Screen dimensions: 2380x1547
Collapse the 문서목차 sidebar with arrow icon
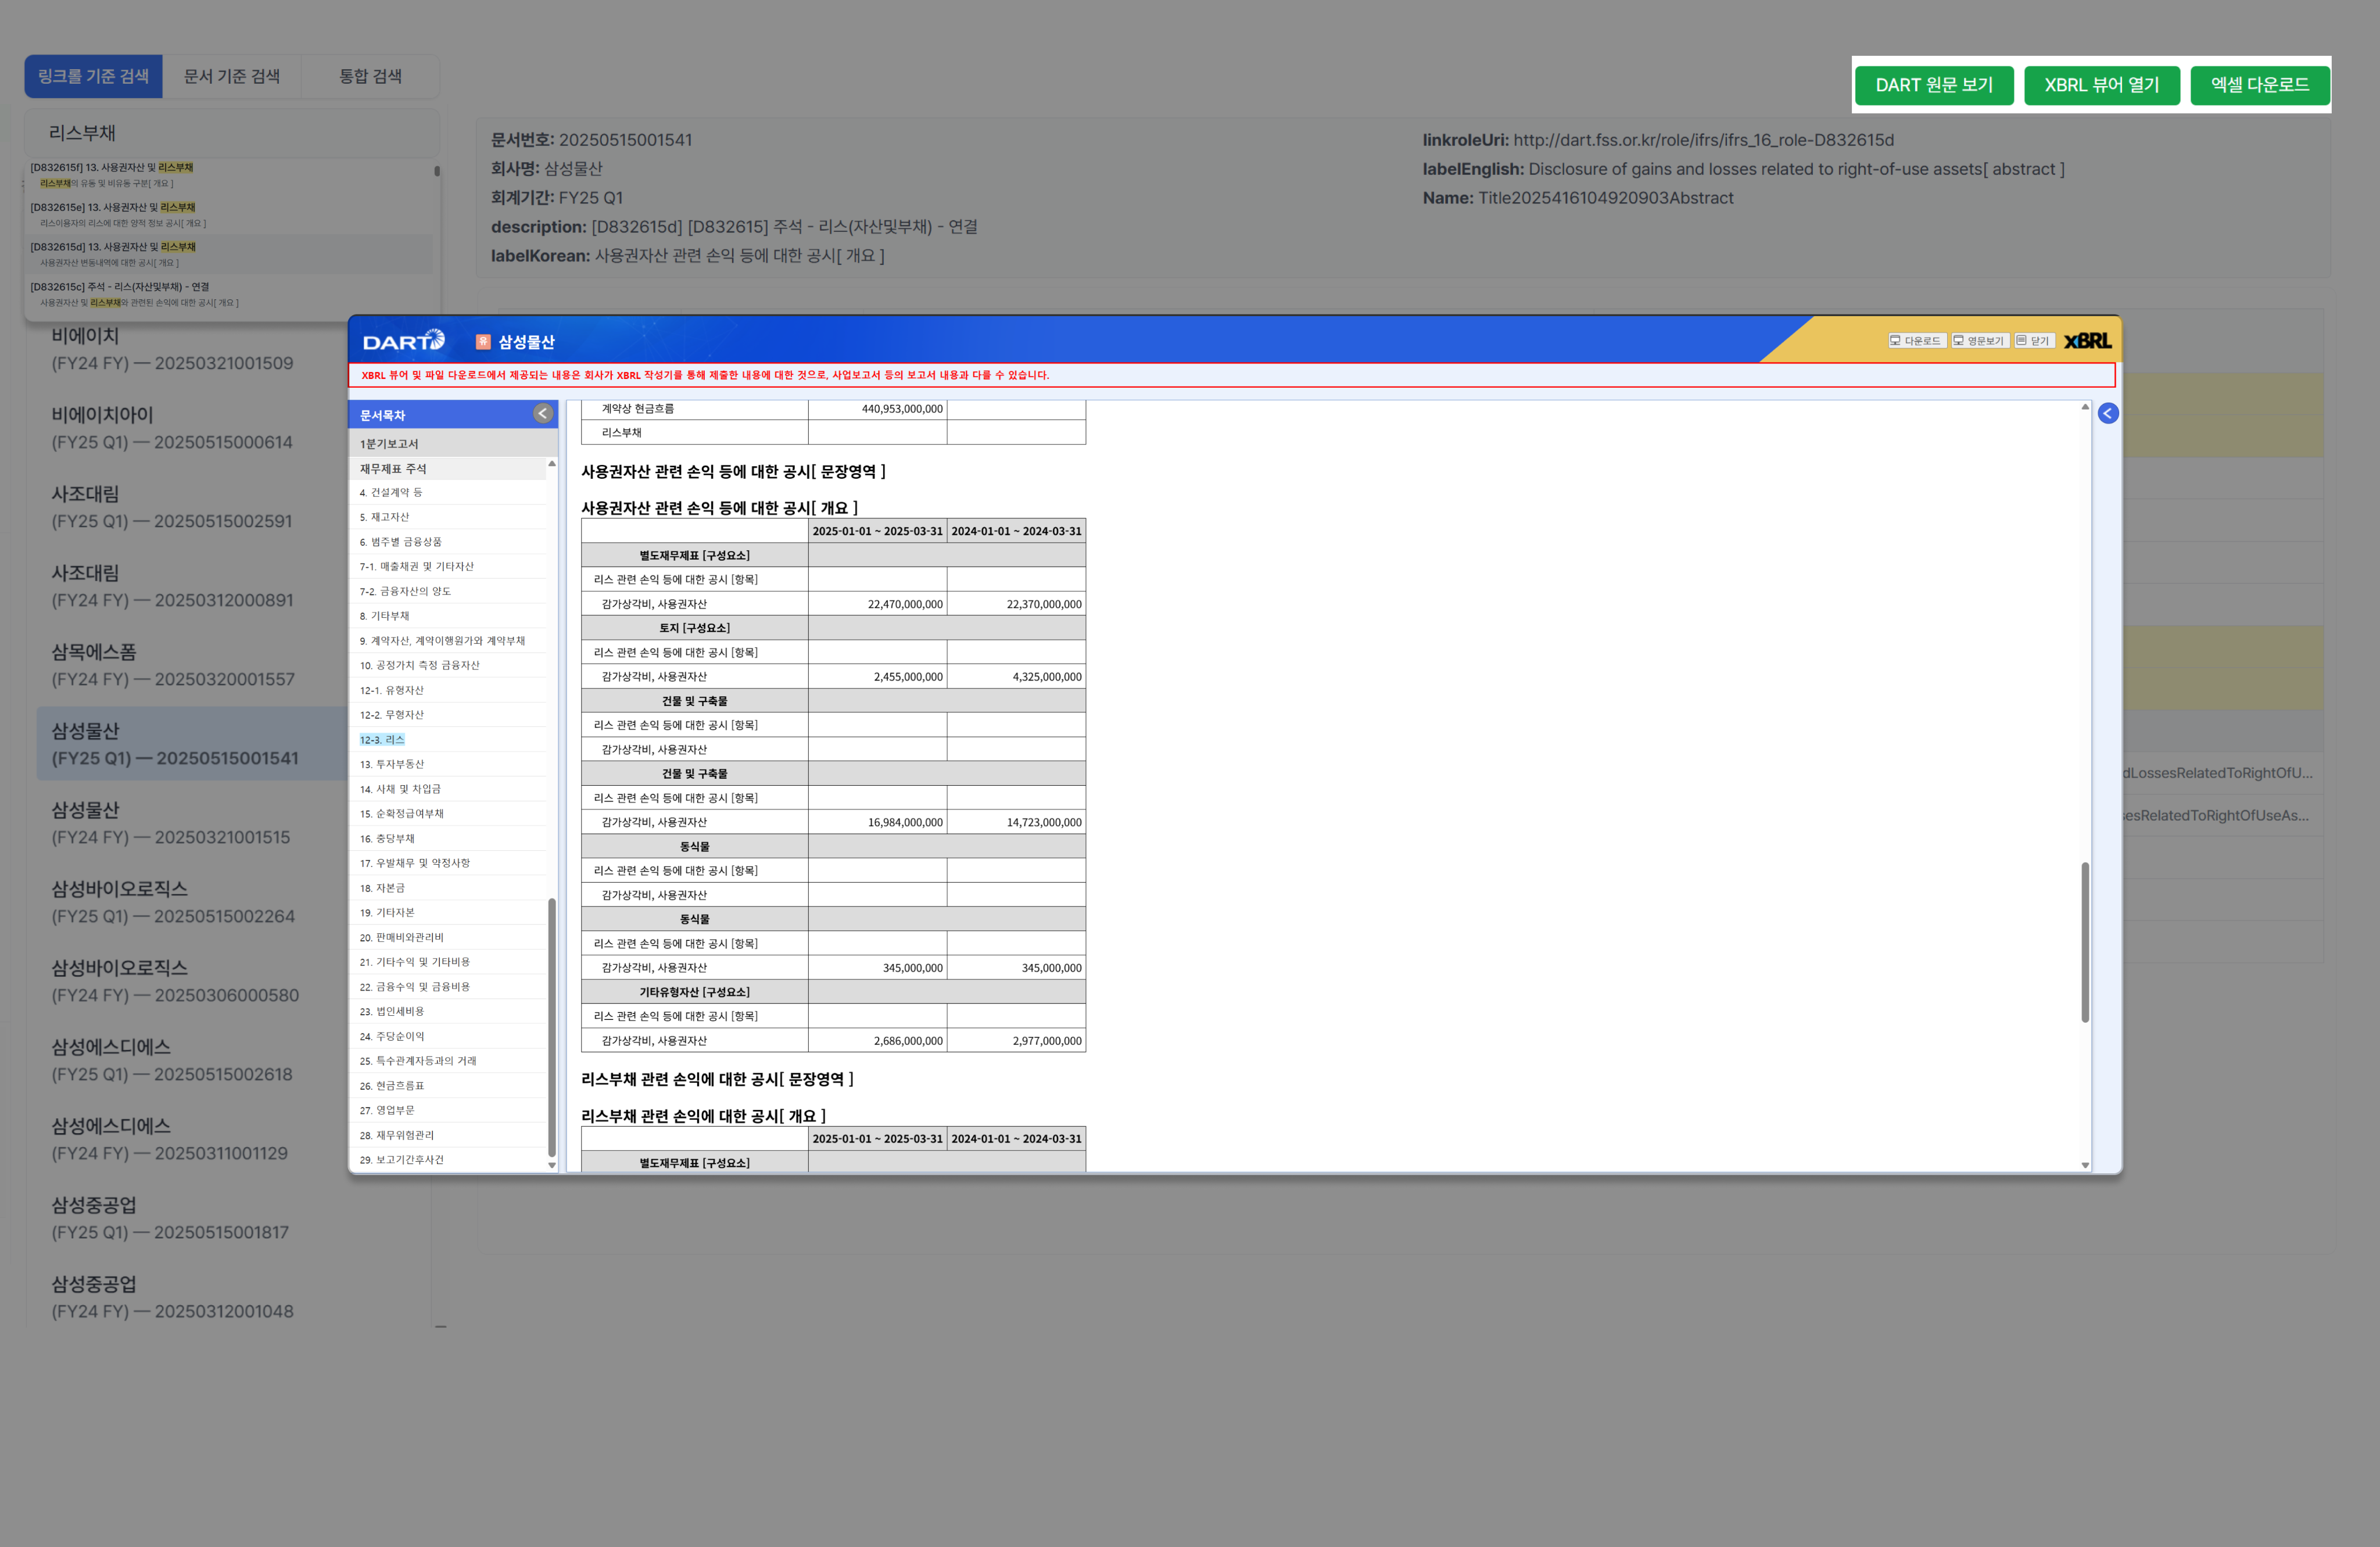(542, 414)
